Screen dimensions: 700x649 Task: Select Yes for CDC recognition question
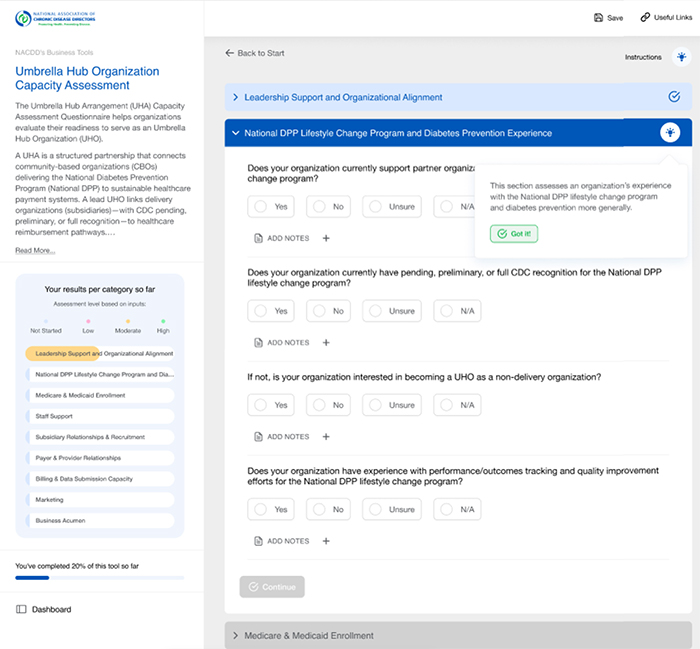click(x=271, y=311)
